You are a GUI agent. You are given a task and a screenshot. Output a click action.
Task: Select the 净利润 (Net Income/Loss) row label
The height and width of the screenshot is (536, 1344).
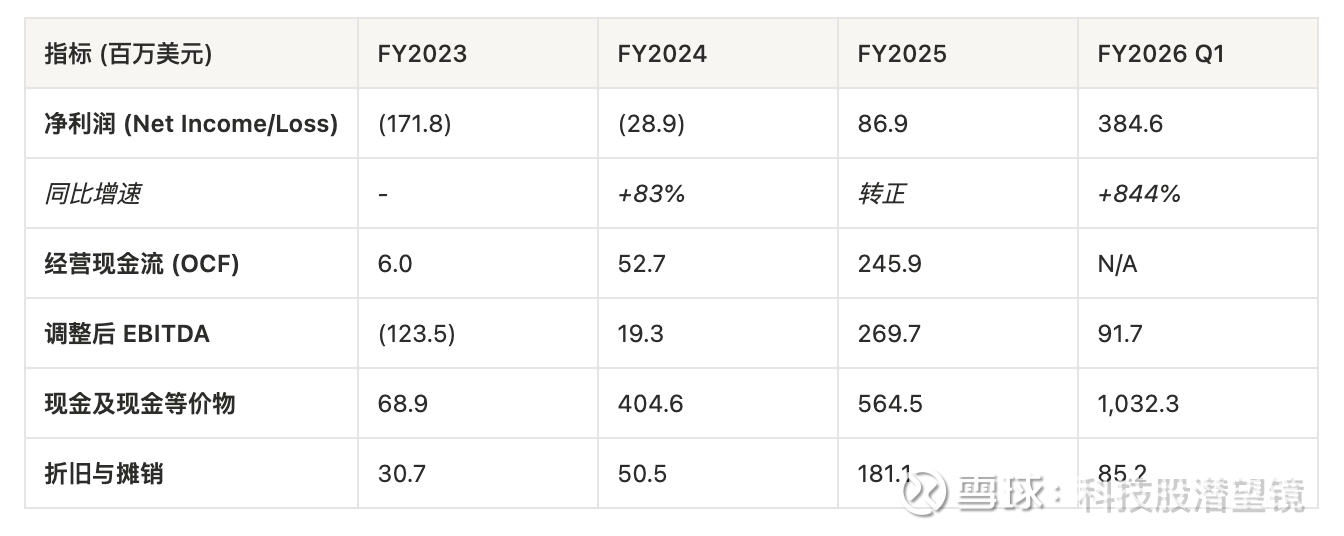click(x=191, y=124)
